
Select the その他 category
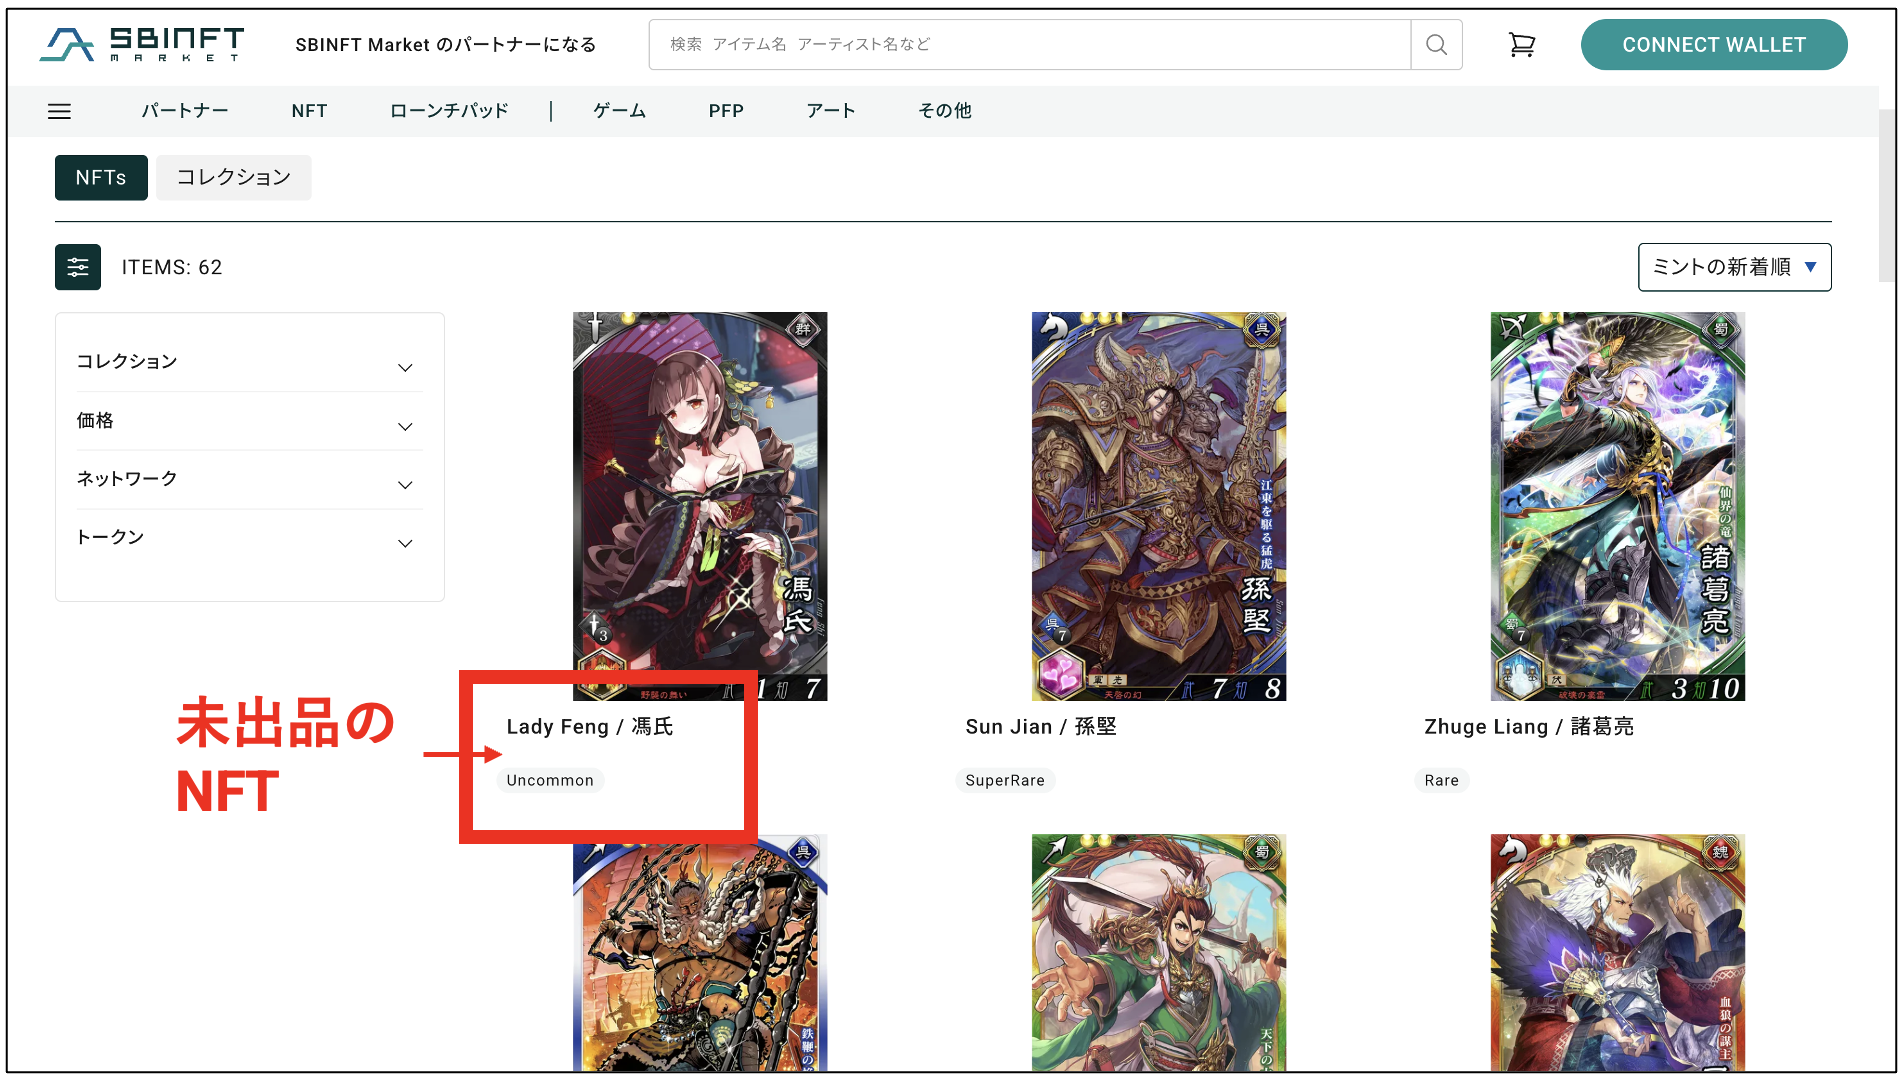tap(945, 111)
